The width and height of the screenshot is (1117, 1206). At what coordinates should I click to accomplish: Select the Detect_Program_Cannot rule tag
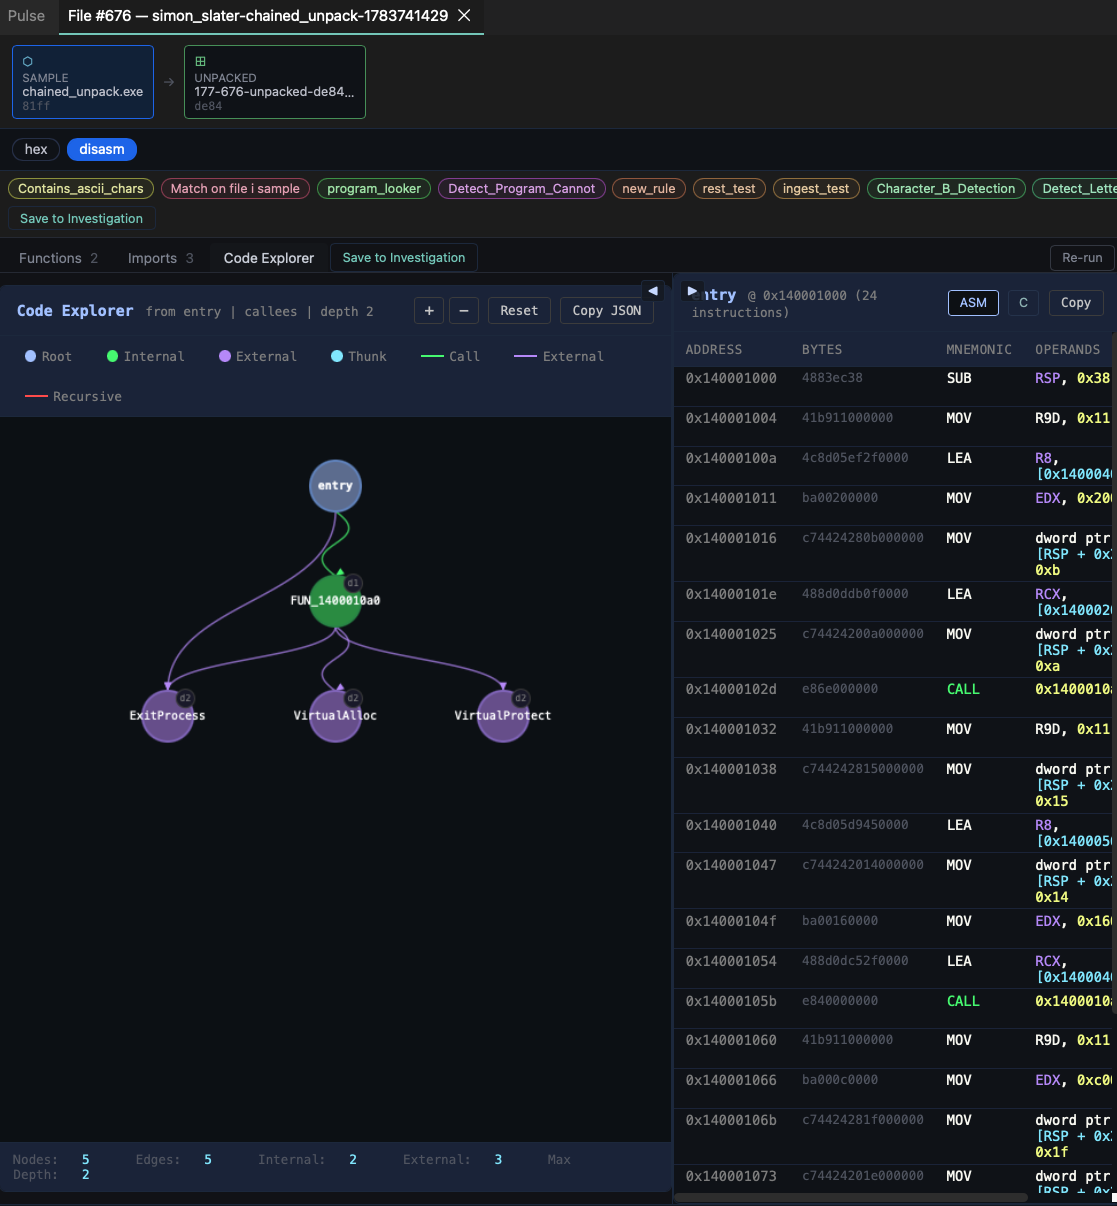tap(521, 188)
